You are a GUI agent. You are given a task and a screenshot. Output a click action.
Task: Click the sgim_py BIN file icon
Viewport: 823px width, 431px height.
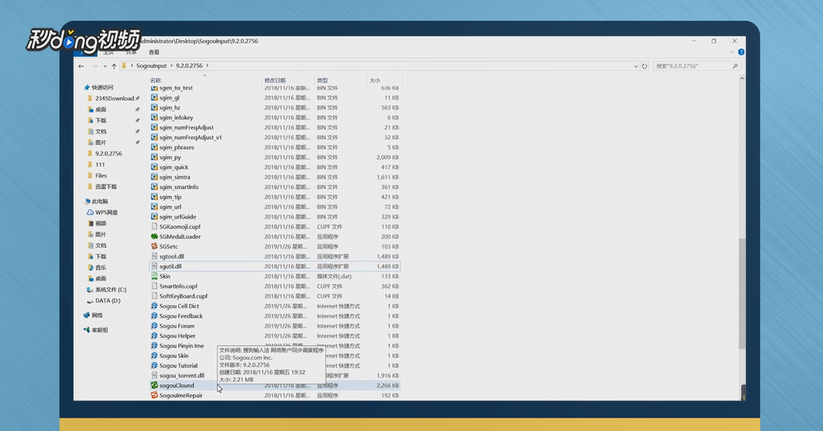154,157
